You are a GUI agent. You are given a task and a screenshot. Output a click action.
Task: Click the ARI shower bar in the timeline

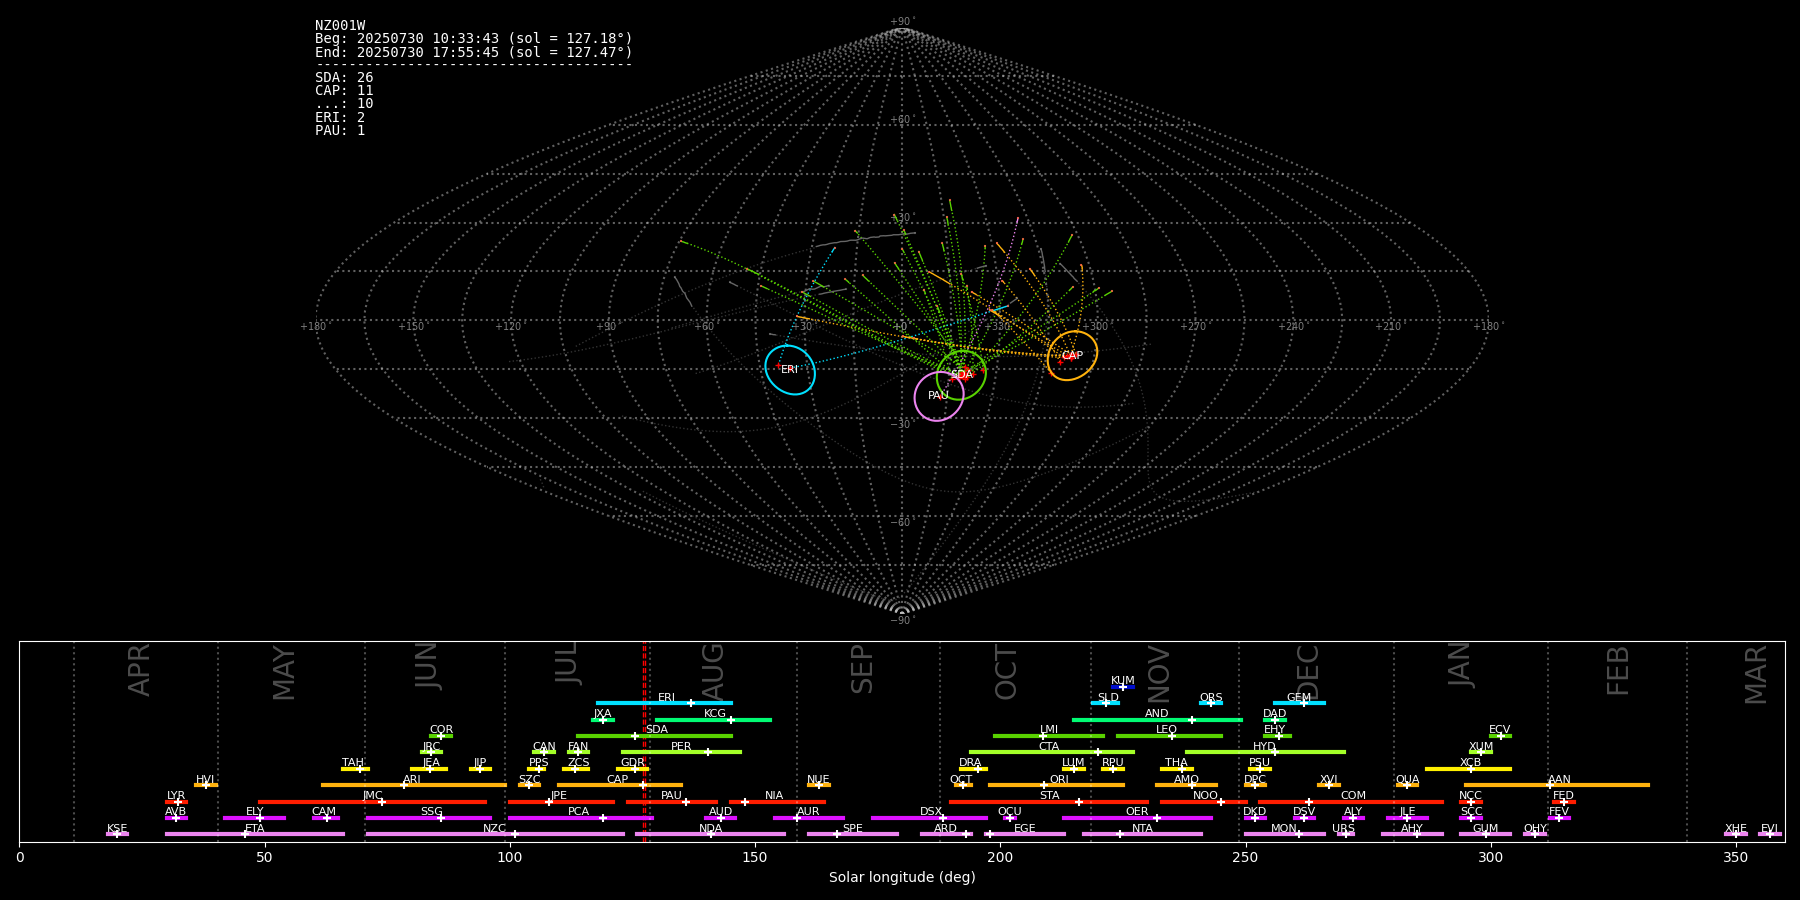413,785
